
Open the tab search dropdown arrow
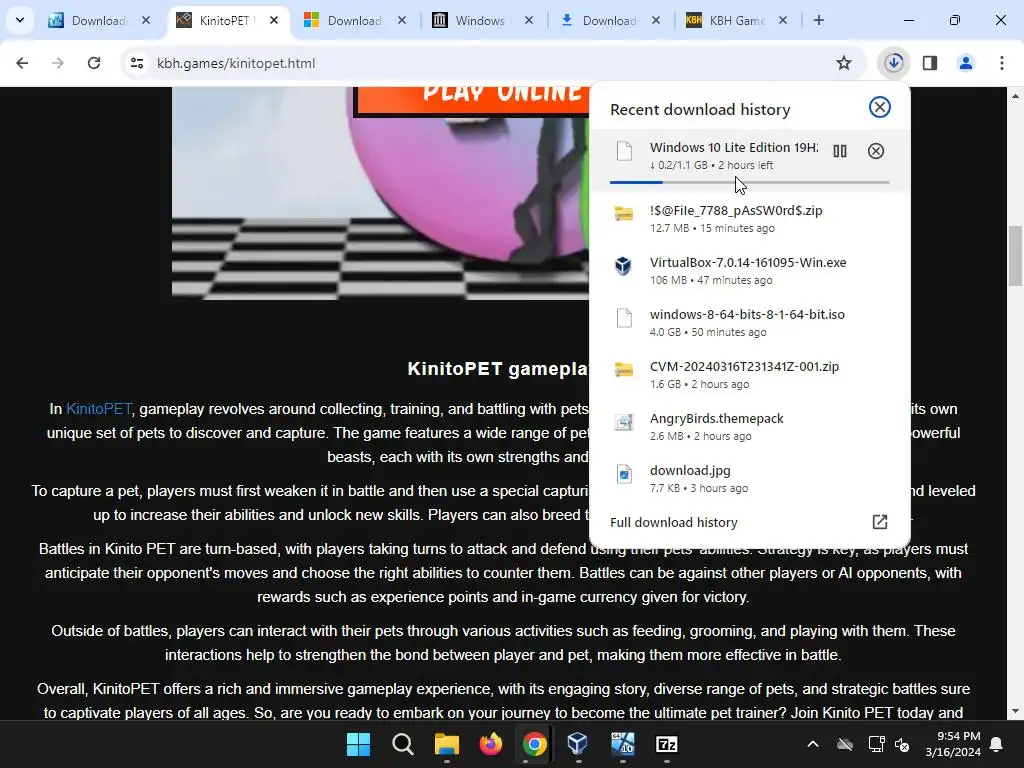click(x=20, y=20)
